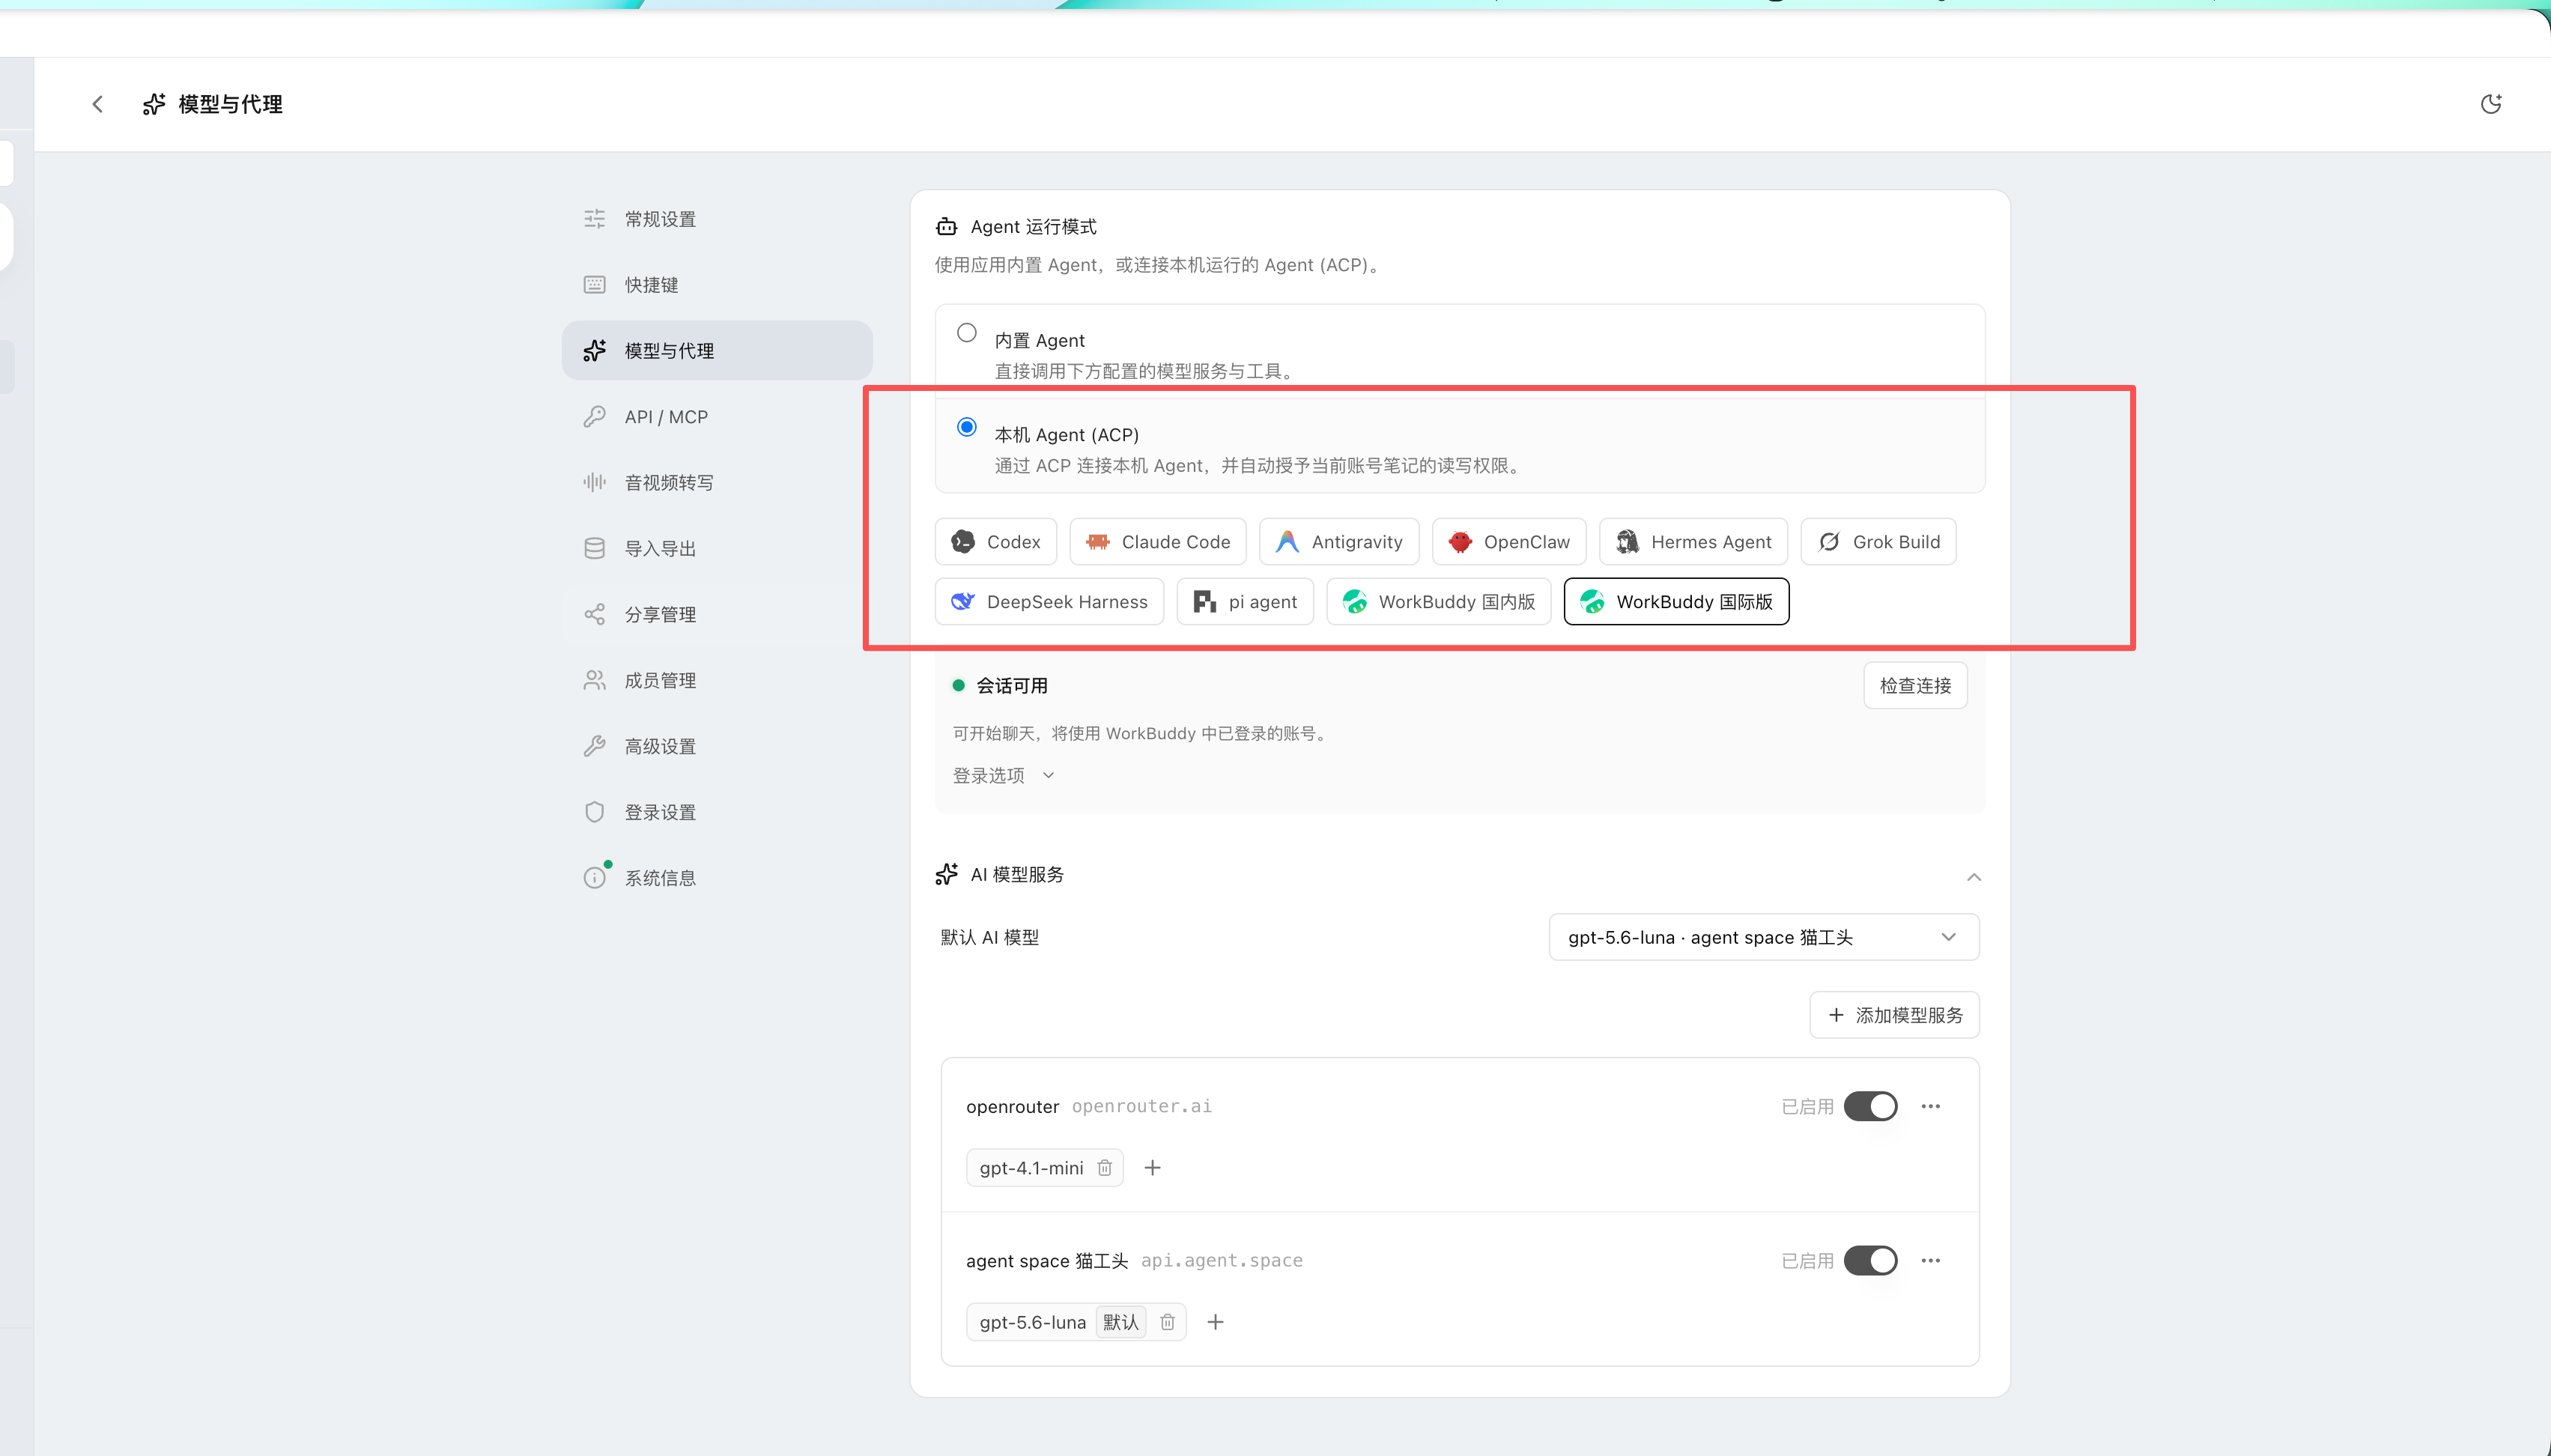Select the pi agent option
This screenshot has width=2551, height=1456.
(1245, 602)
